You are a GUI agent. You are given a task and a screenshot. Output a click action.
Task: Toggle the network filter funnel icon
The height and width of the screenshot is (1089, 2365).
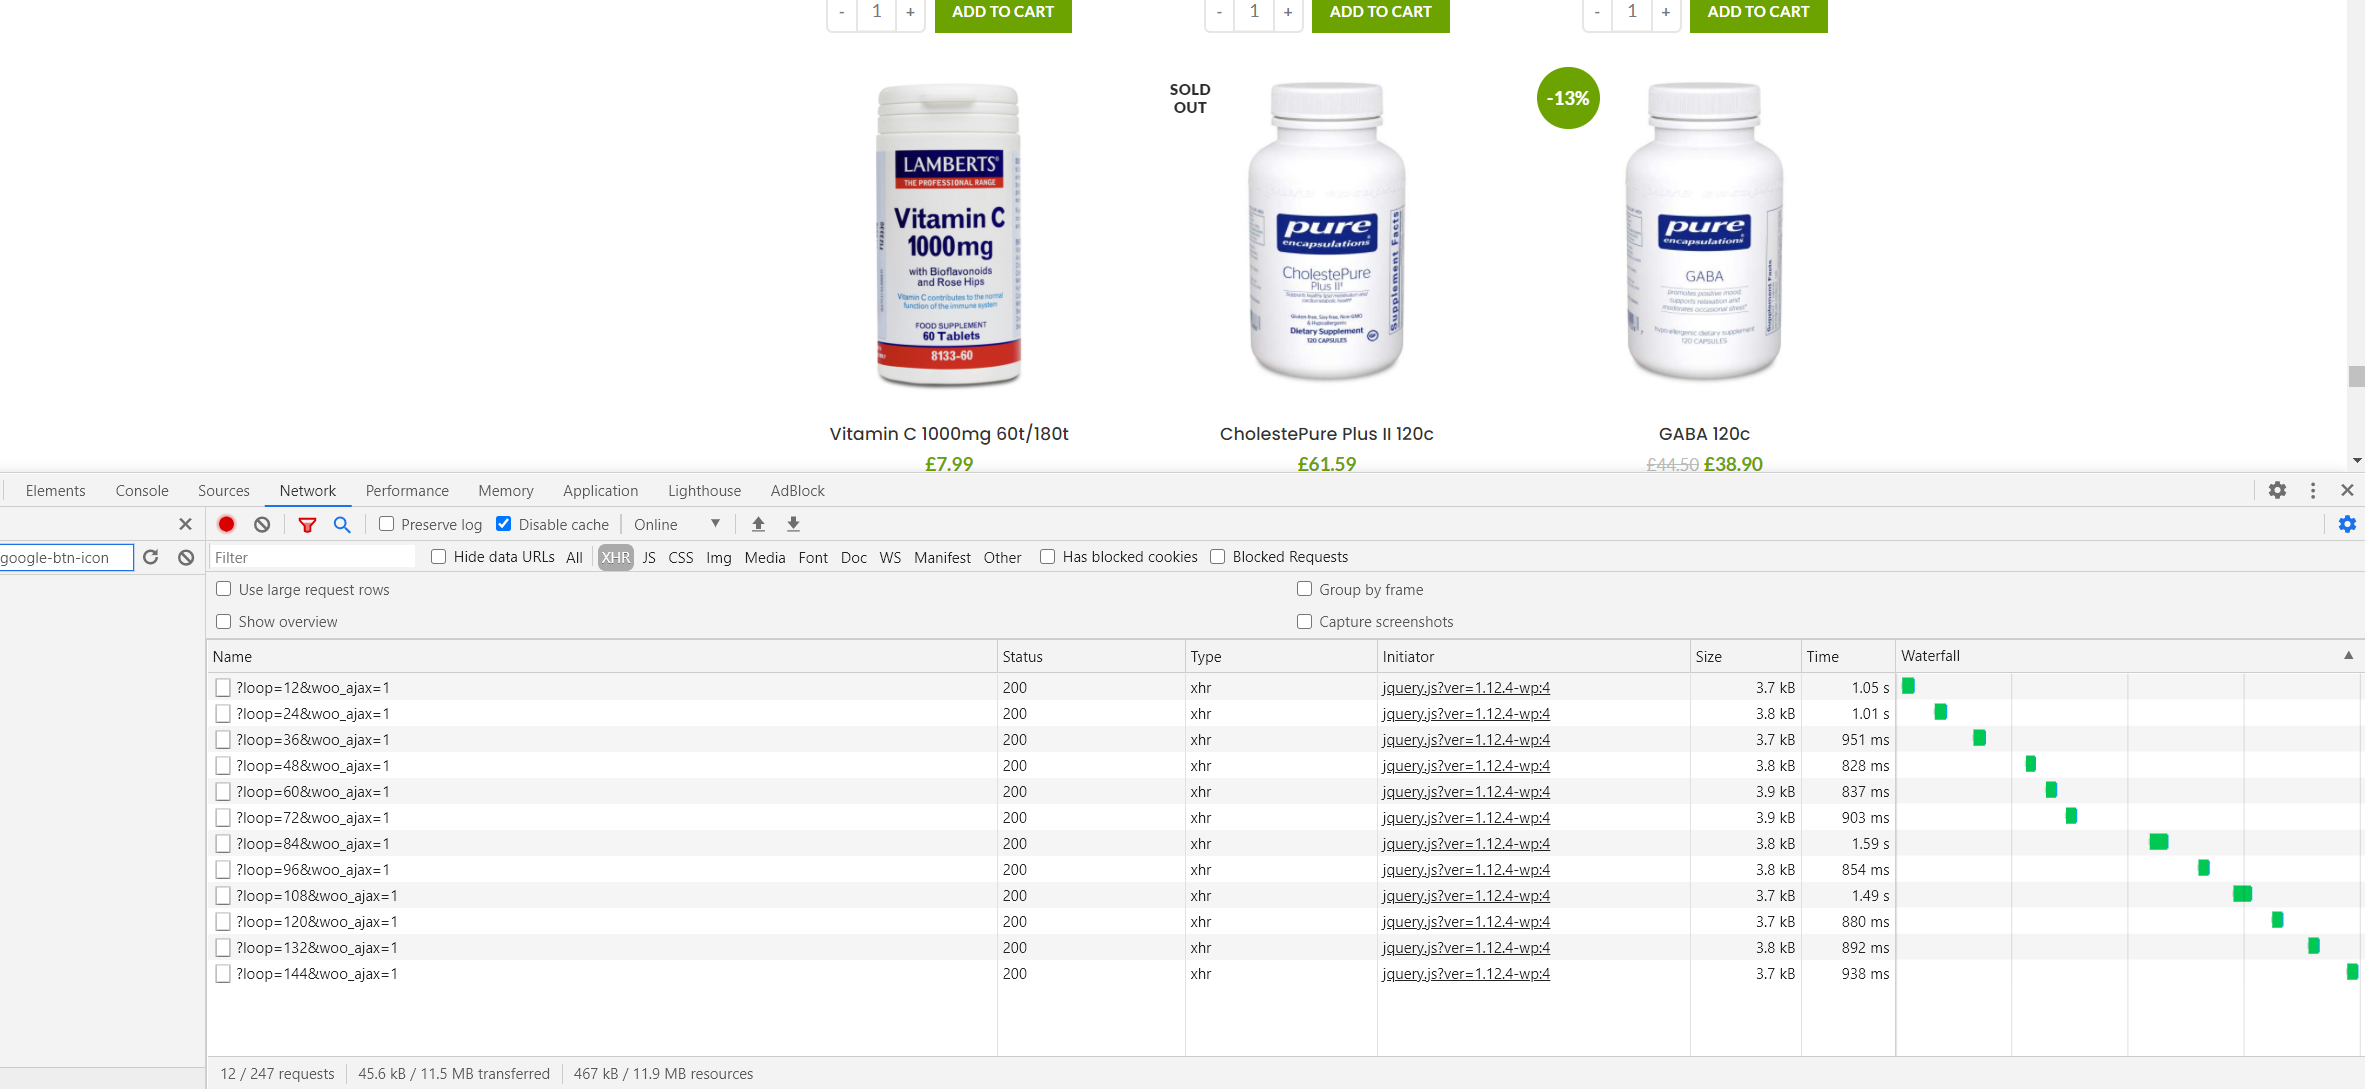307,524
